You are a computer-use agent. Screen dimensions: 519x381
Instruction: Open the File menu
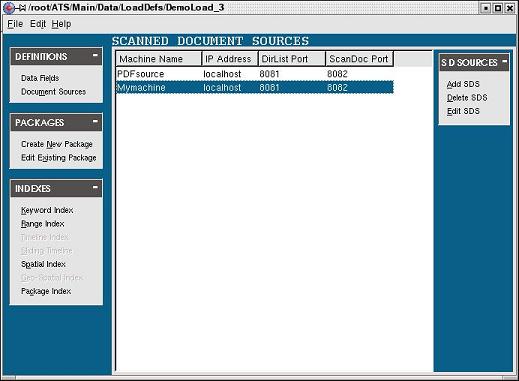[15, 24]
